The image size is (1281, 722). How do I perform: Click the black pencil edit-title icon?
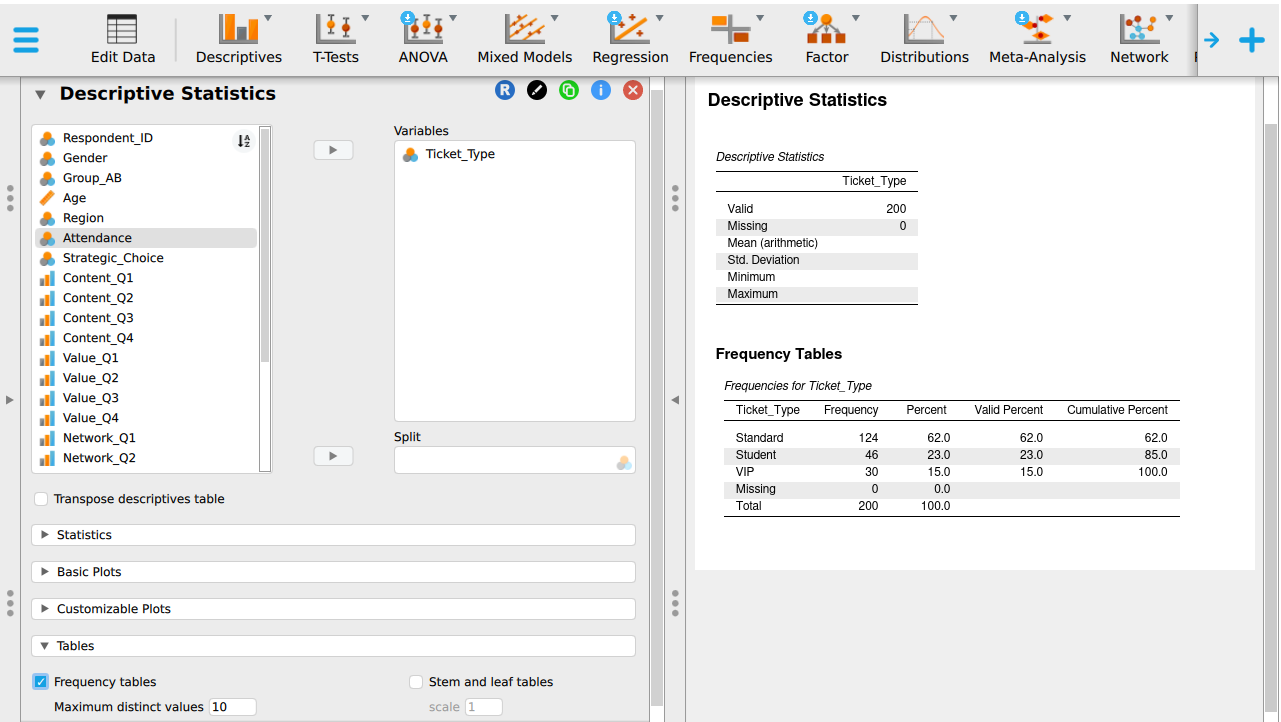point(537,90)
